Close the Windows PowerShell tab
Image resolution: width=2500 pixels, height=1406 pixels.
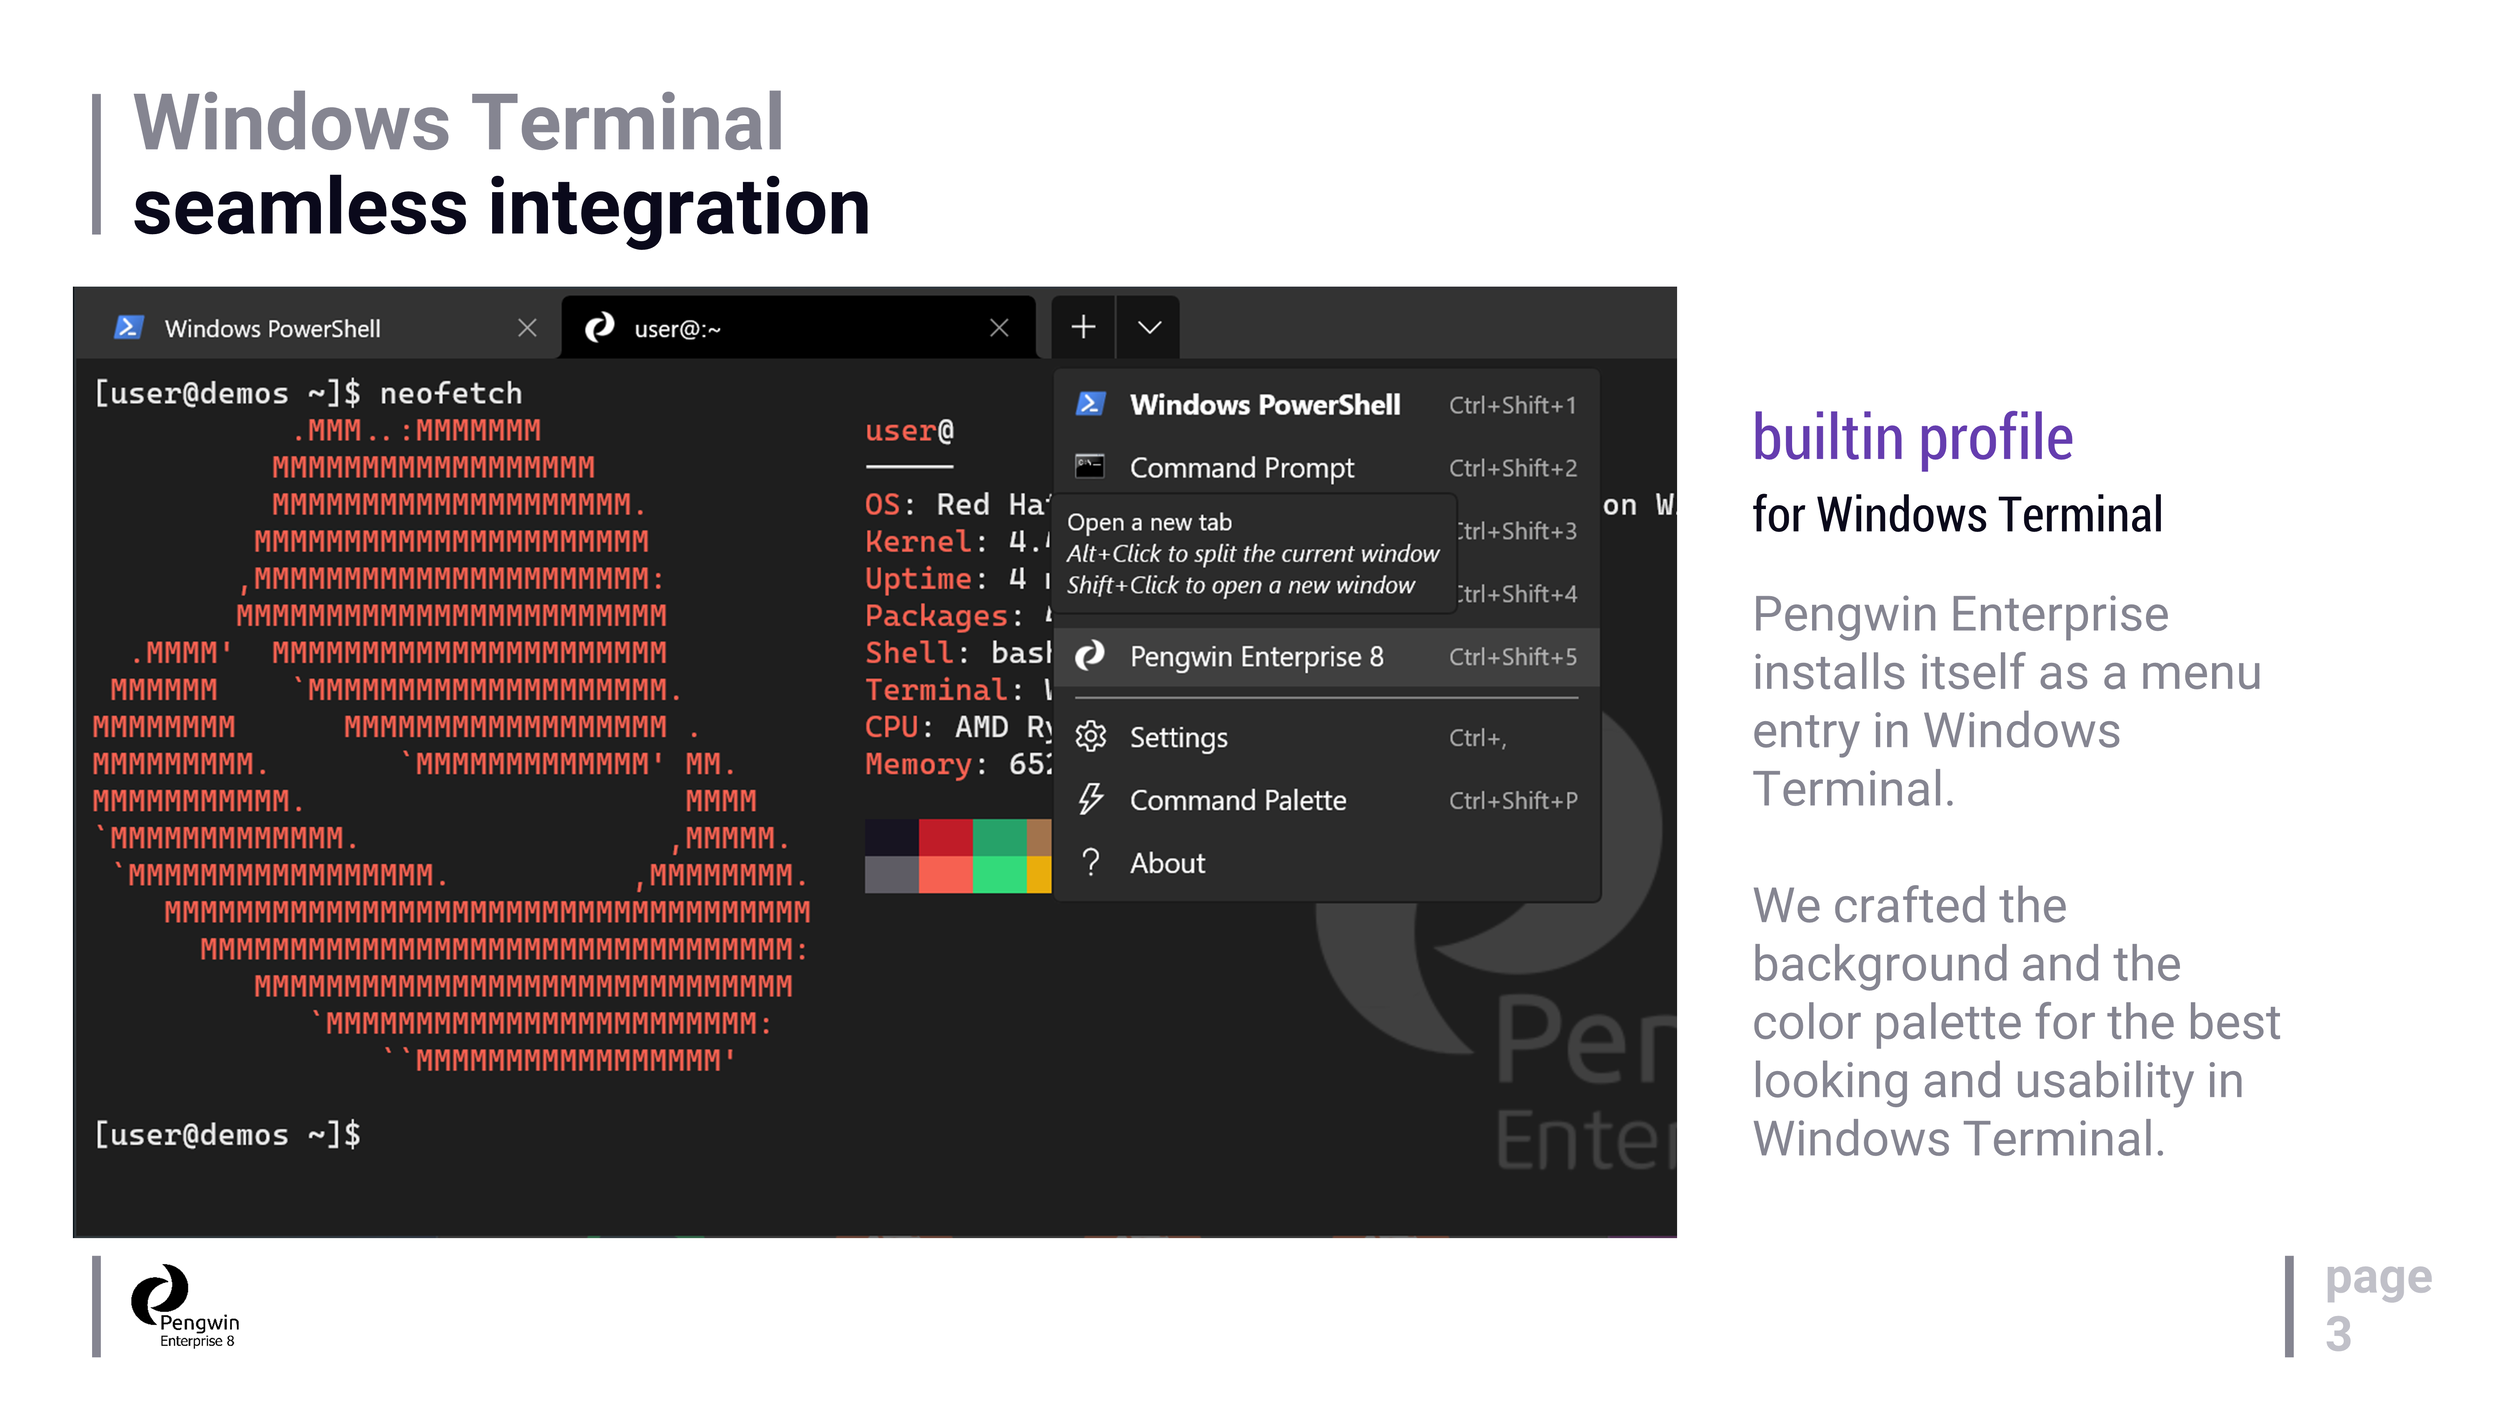tap(527, 328)
